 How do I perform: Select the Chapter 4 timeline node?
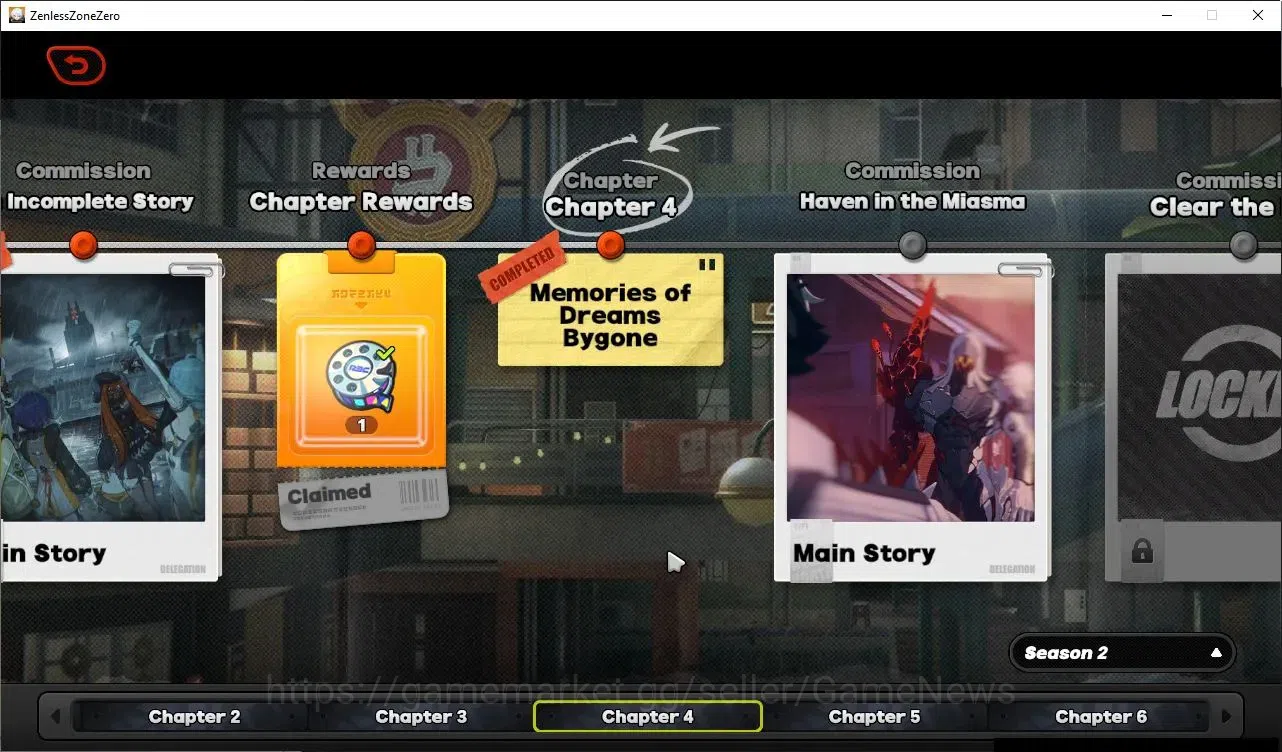610,244
